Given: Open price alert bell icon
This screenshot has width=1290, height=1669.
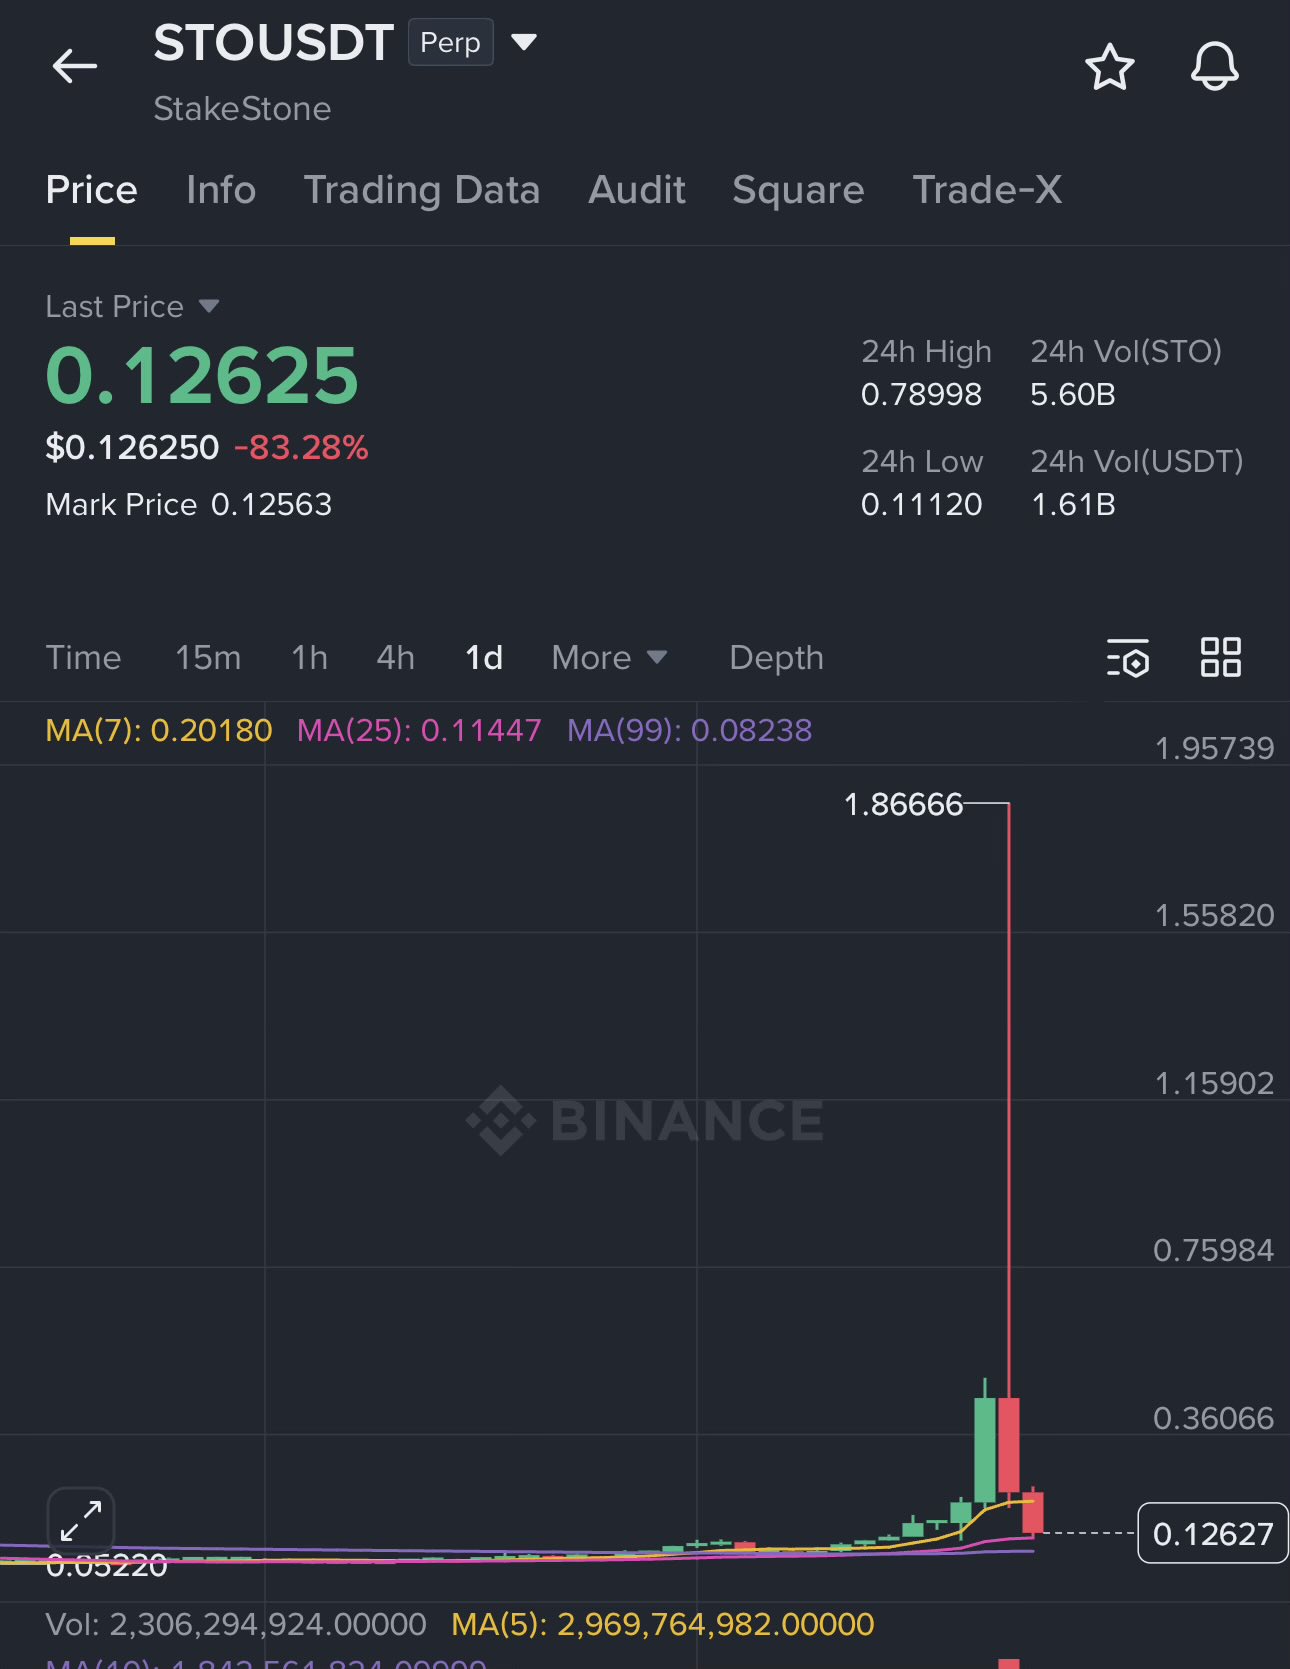Looking at the screenshot, I should coord(1214,67).
